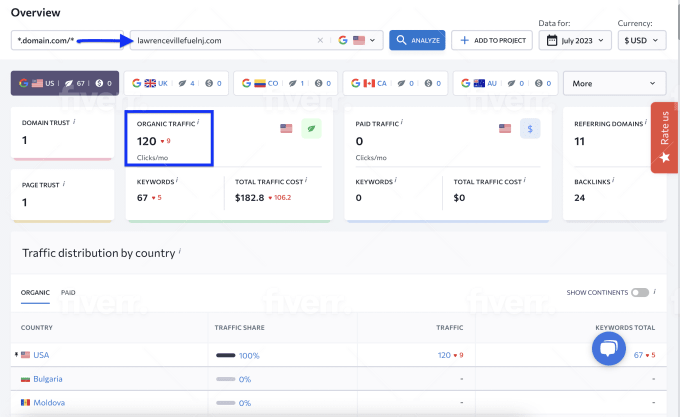This screenshot has height=417, width=680.
Task: Click the info icon beside Show Continents toggle
Action: tap(654, 292)
